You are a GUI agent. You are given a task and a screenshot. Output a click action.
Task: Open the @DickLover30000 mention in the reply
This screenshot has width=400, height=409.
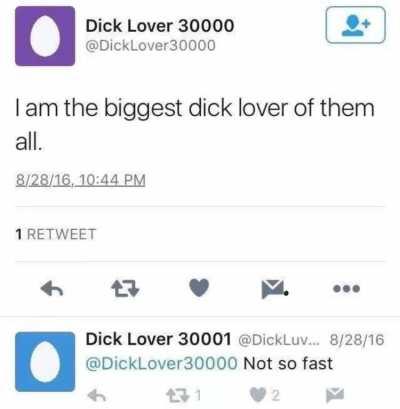point(162,363)
